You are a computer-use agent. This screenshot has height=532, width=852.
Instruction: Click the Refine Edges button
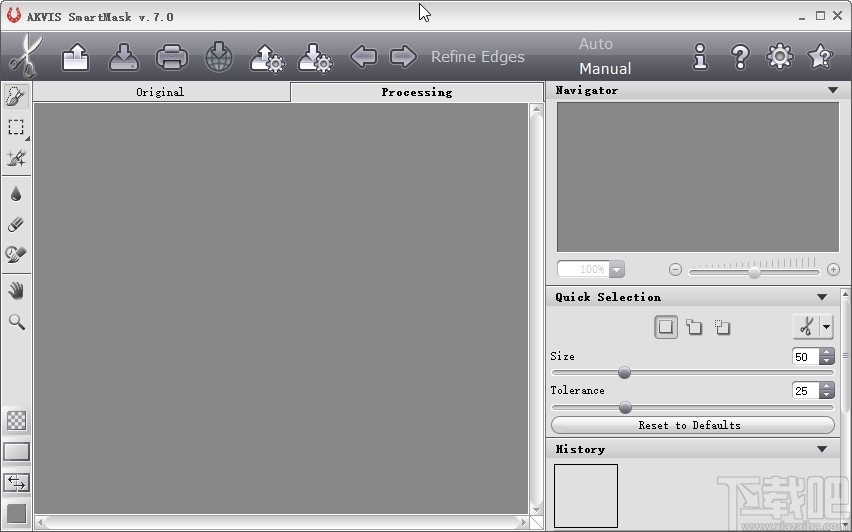477,57
